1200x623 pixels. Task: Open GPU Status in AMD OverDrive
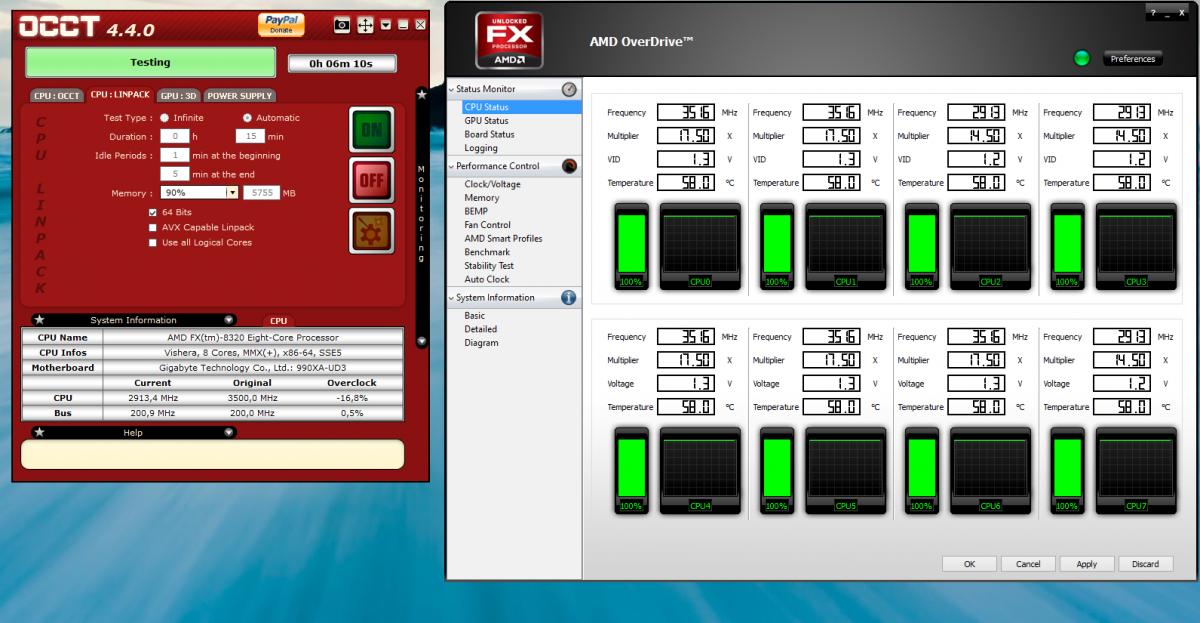[x=486, y=121]
